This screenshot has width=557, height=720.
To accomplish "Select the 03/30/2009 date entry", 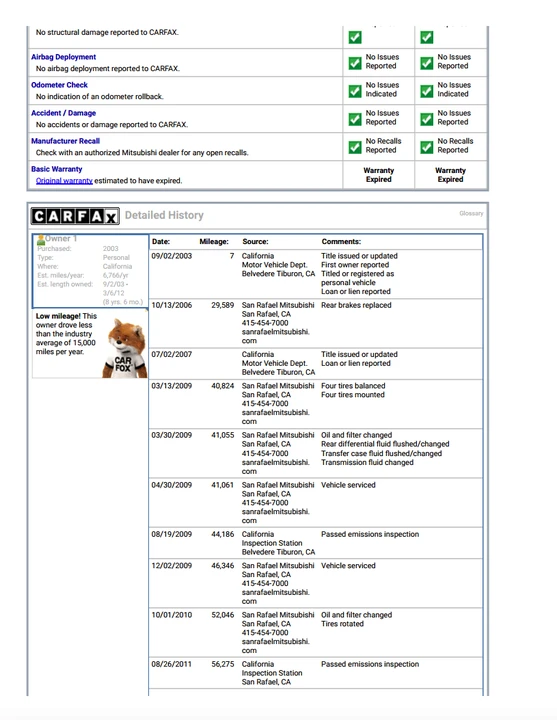I will point(172,435).
